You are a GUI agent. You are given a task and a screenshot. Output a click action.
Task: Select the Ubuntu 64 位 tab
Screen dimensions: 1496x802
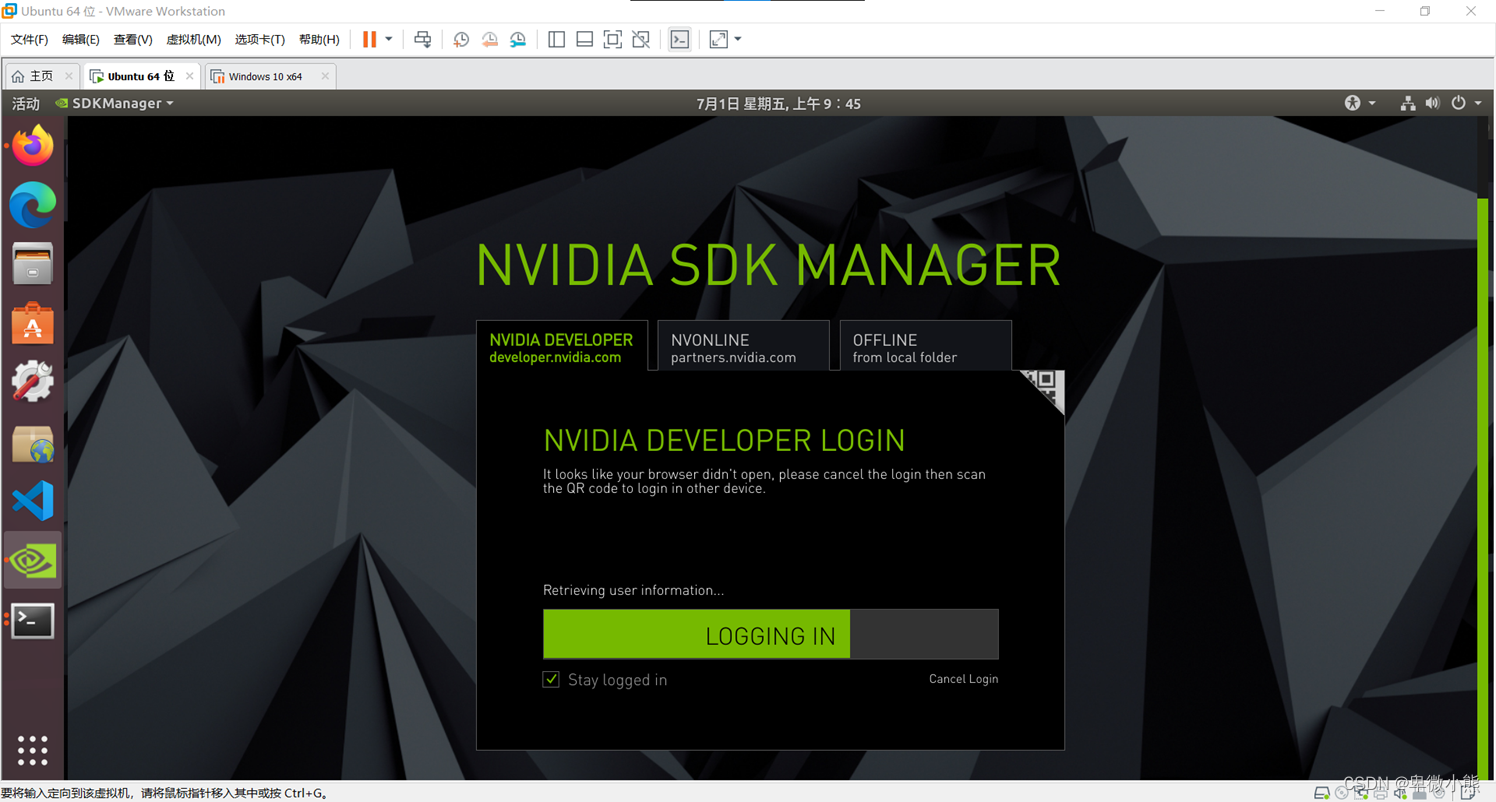coord(141,76)
